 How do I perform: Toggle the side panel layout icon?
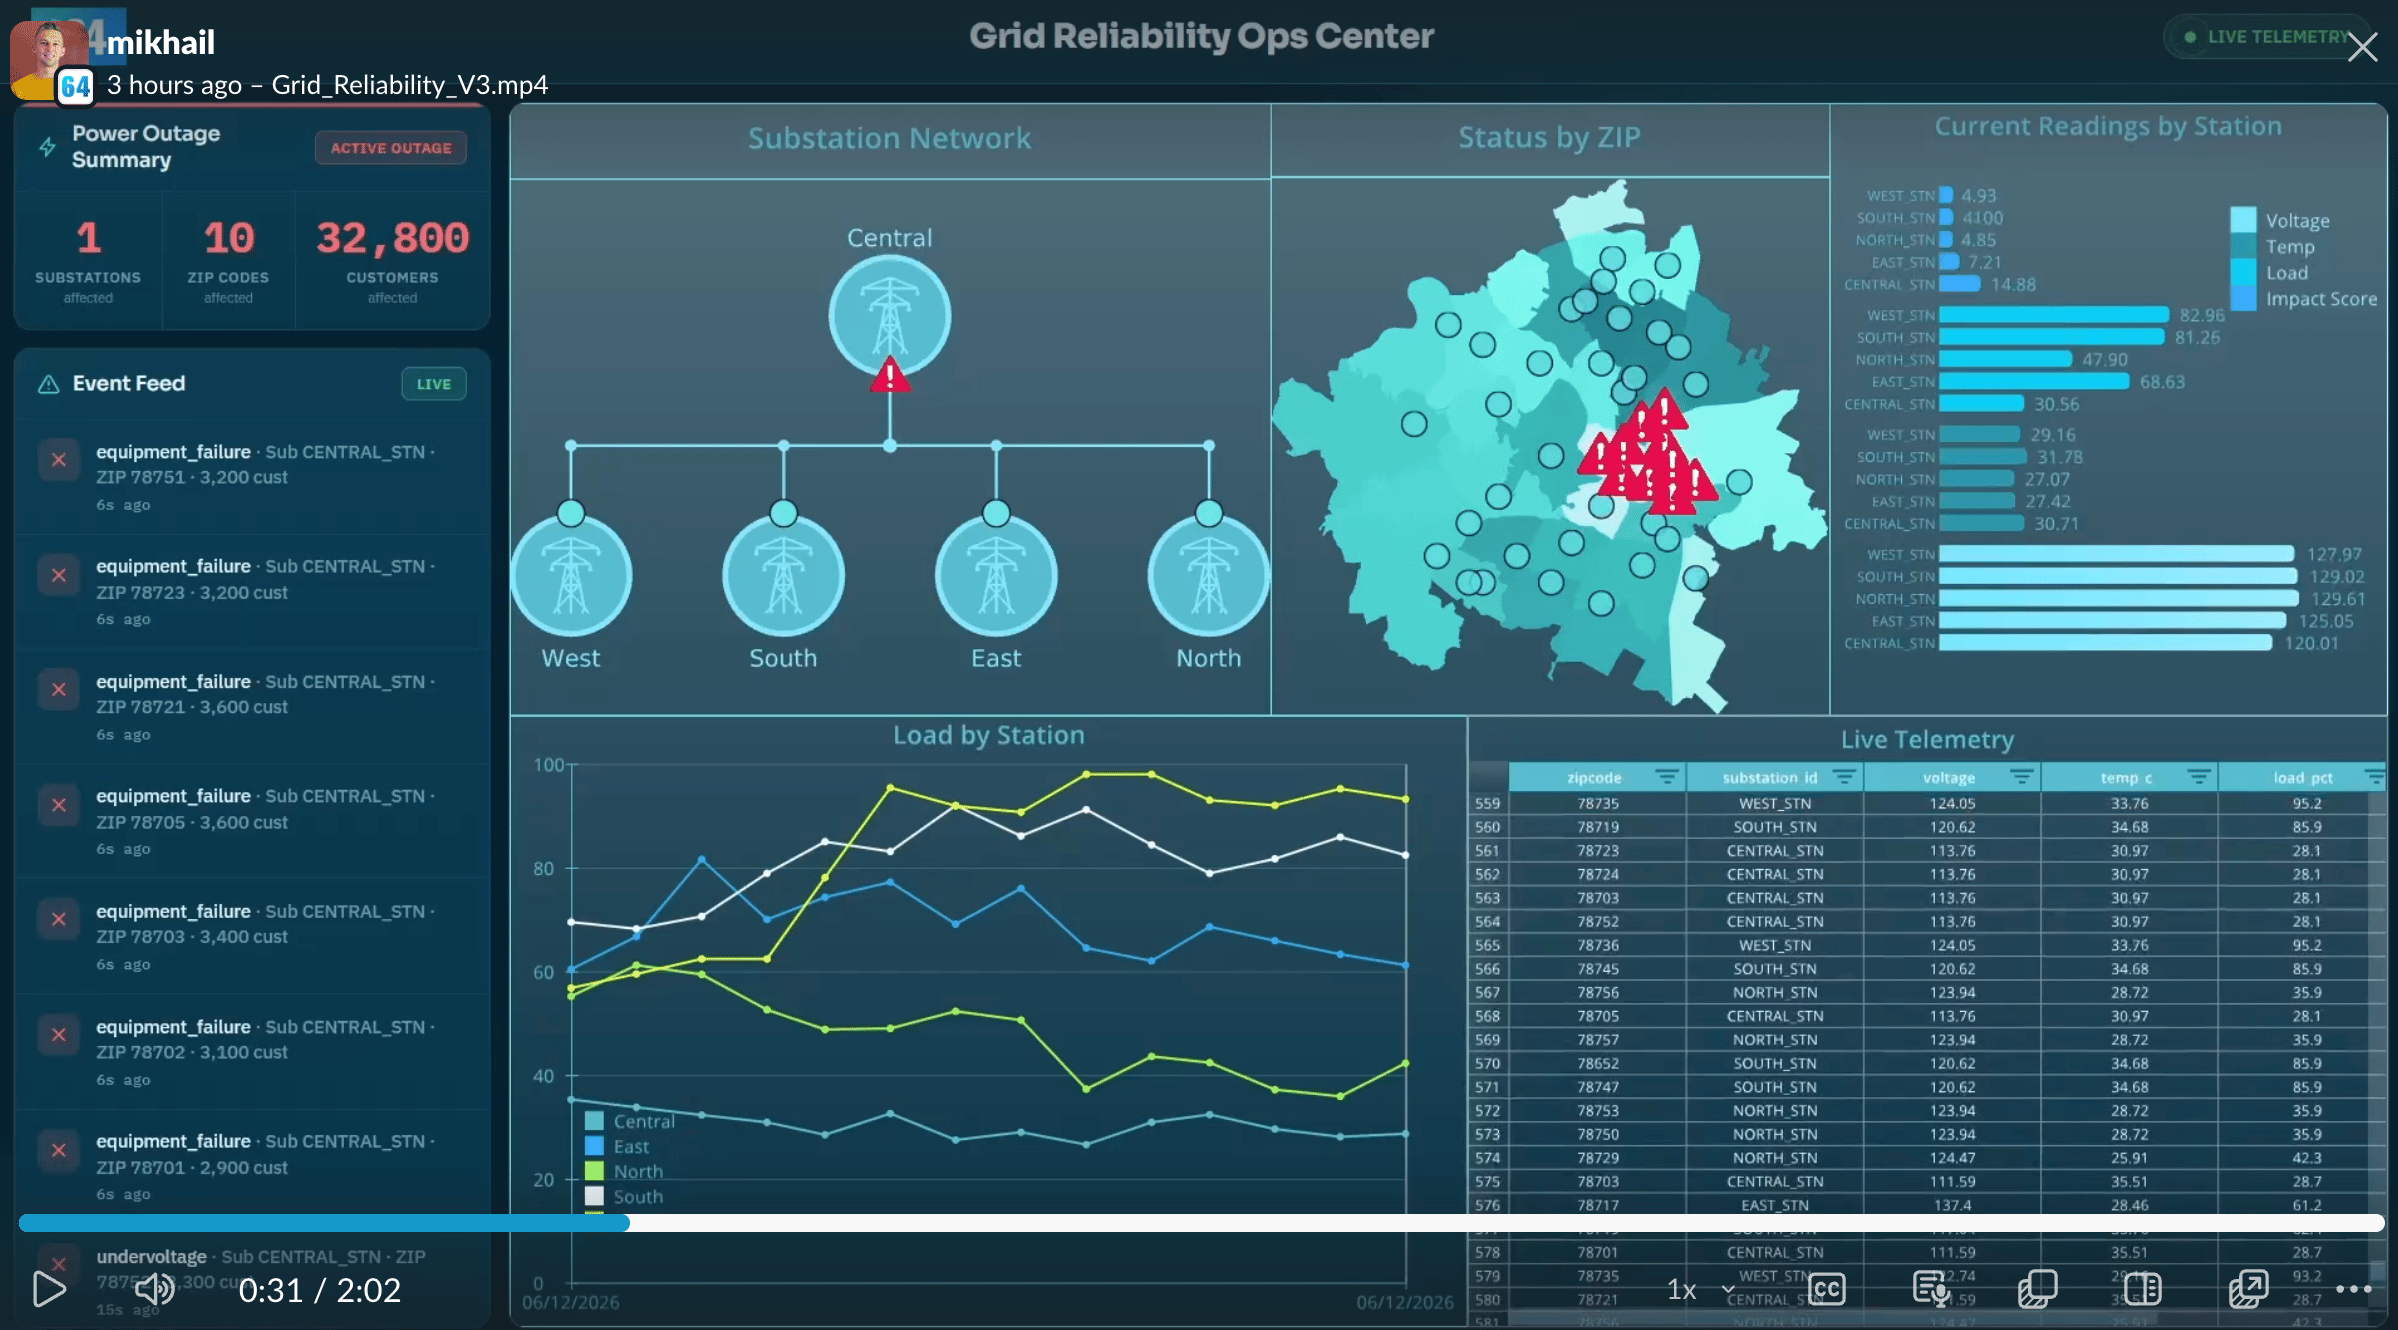pos(2142,1289)
